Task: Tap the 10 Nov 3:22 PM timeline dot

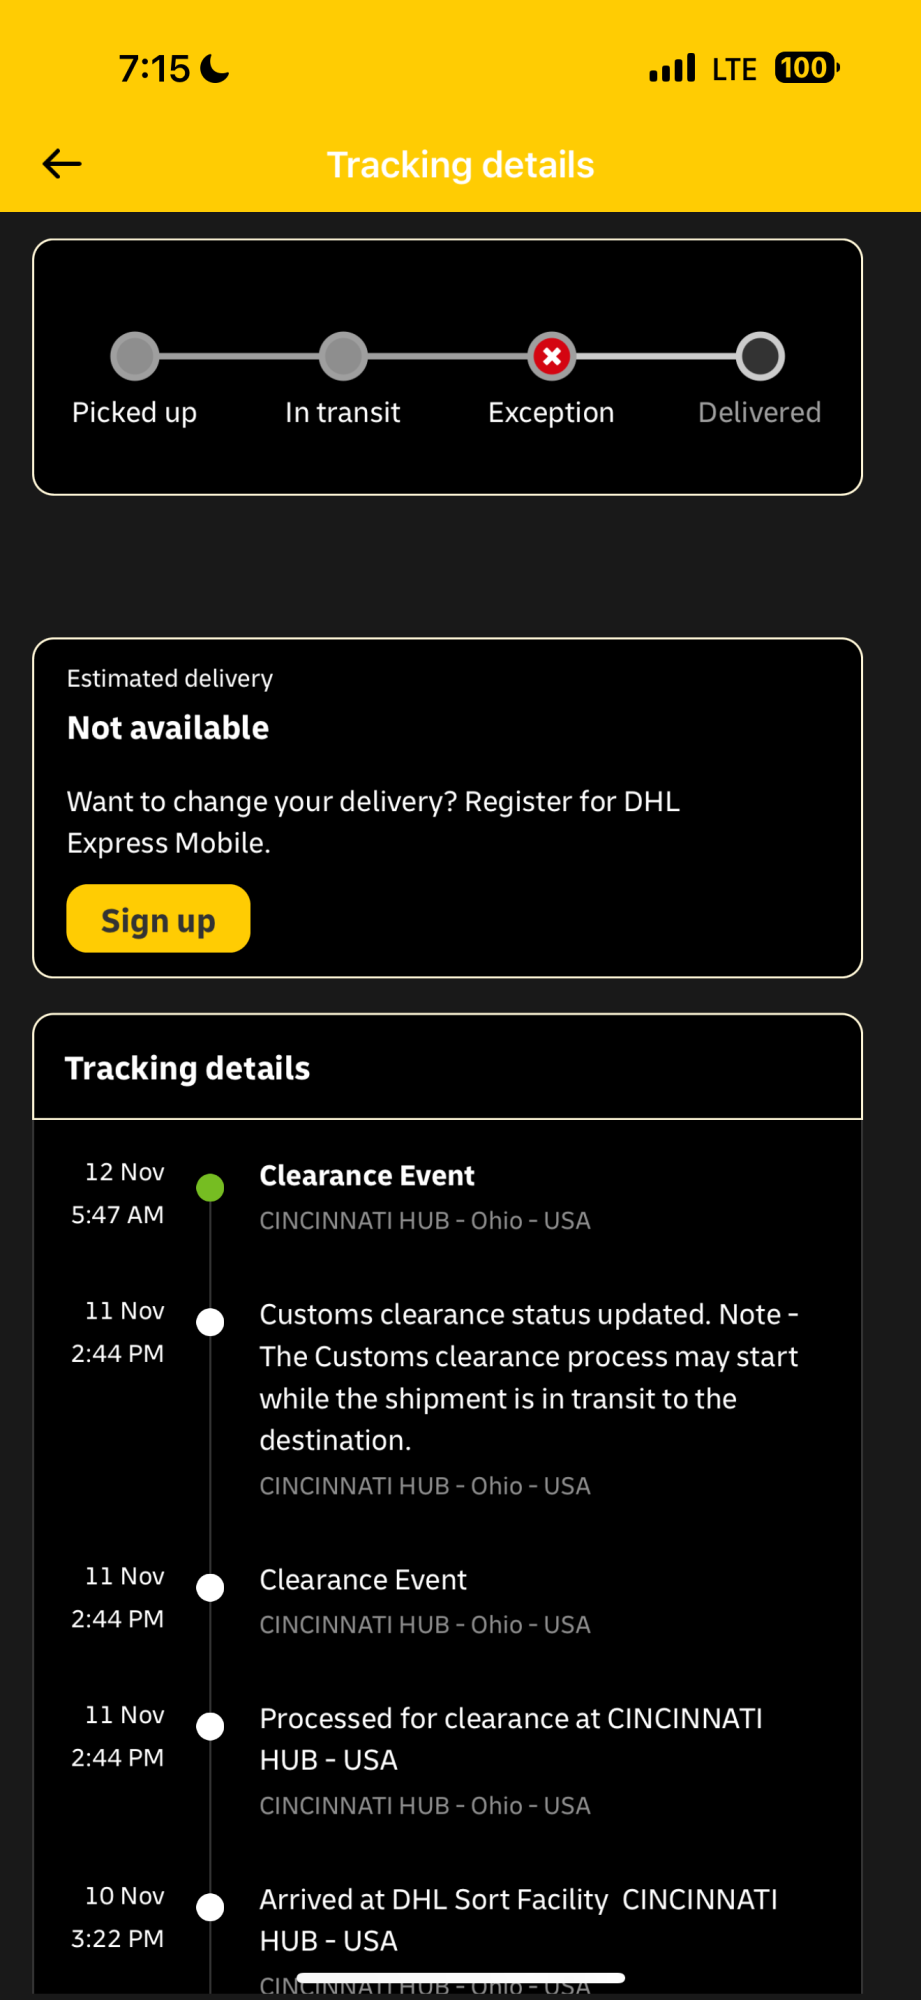Action: (x=210, y=1907)
